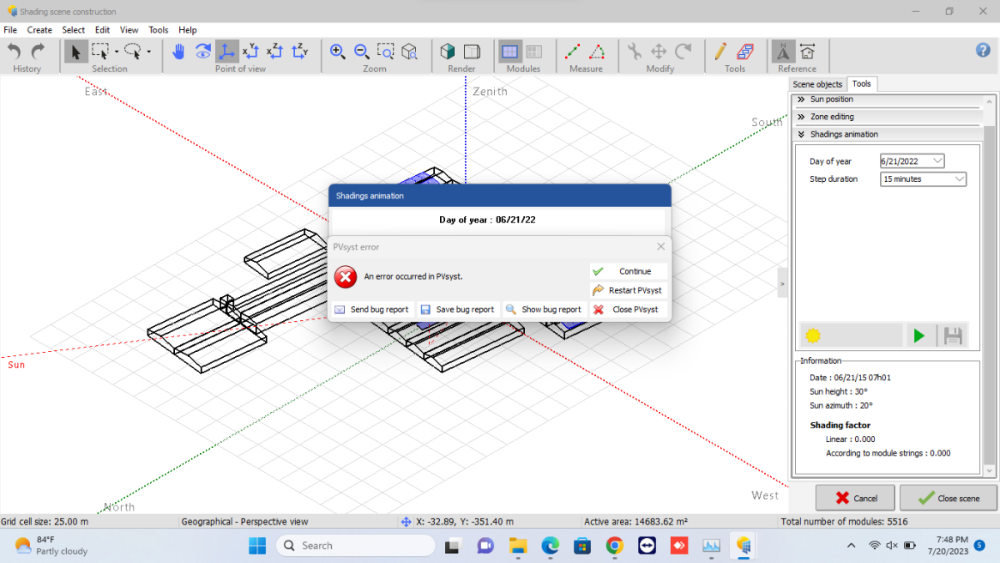The width and height of the screenshot is (1000, 563).
Task: Open the Create menu
Action: pos(40,30)
